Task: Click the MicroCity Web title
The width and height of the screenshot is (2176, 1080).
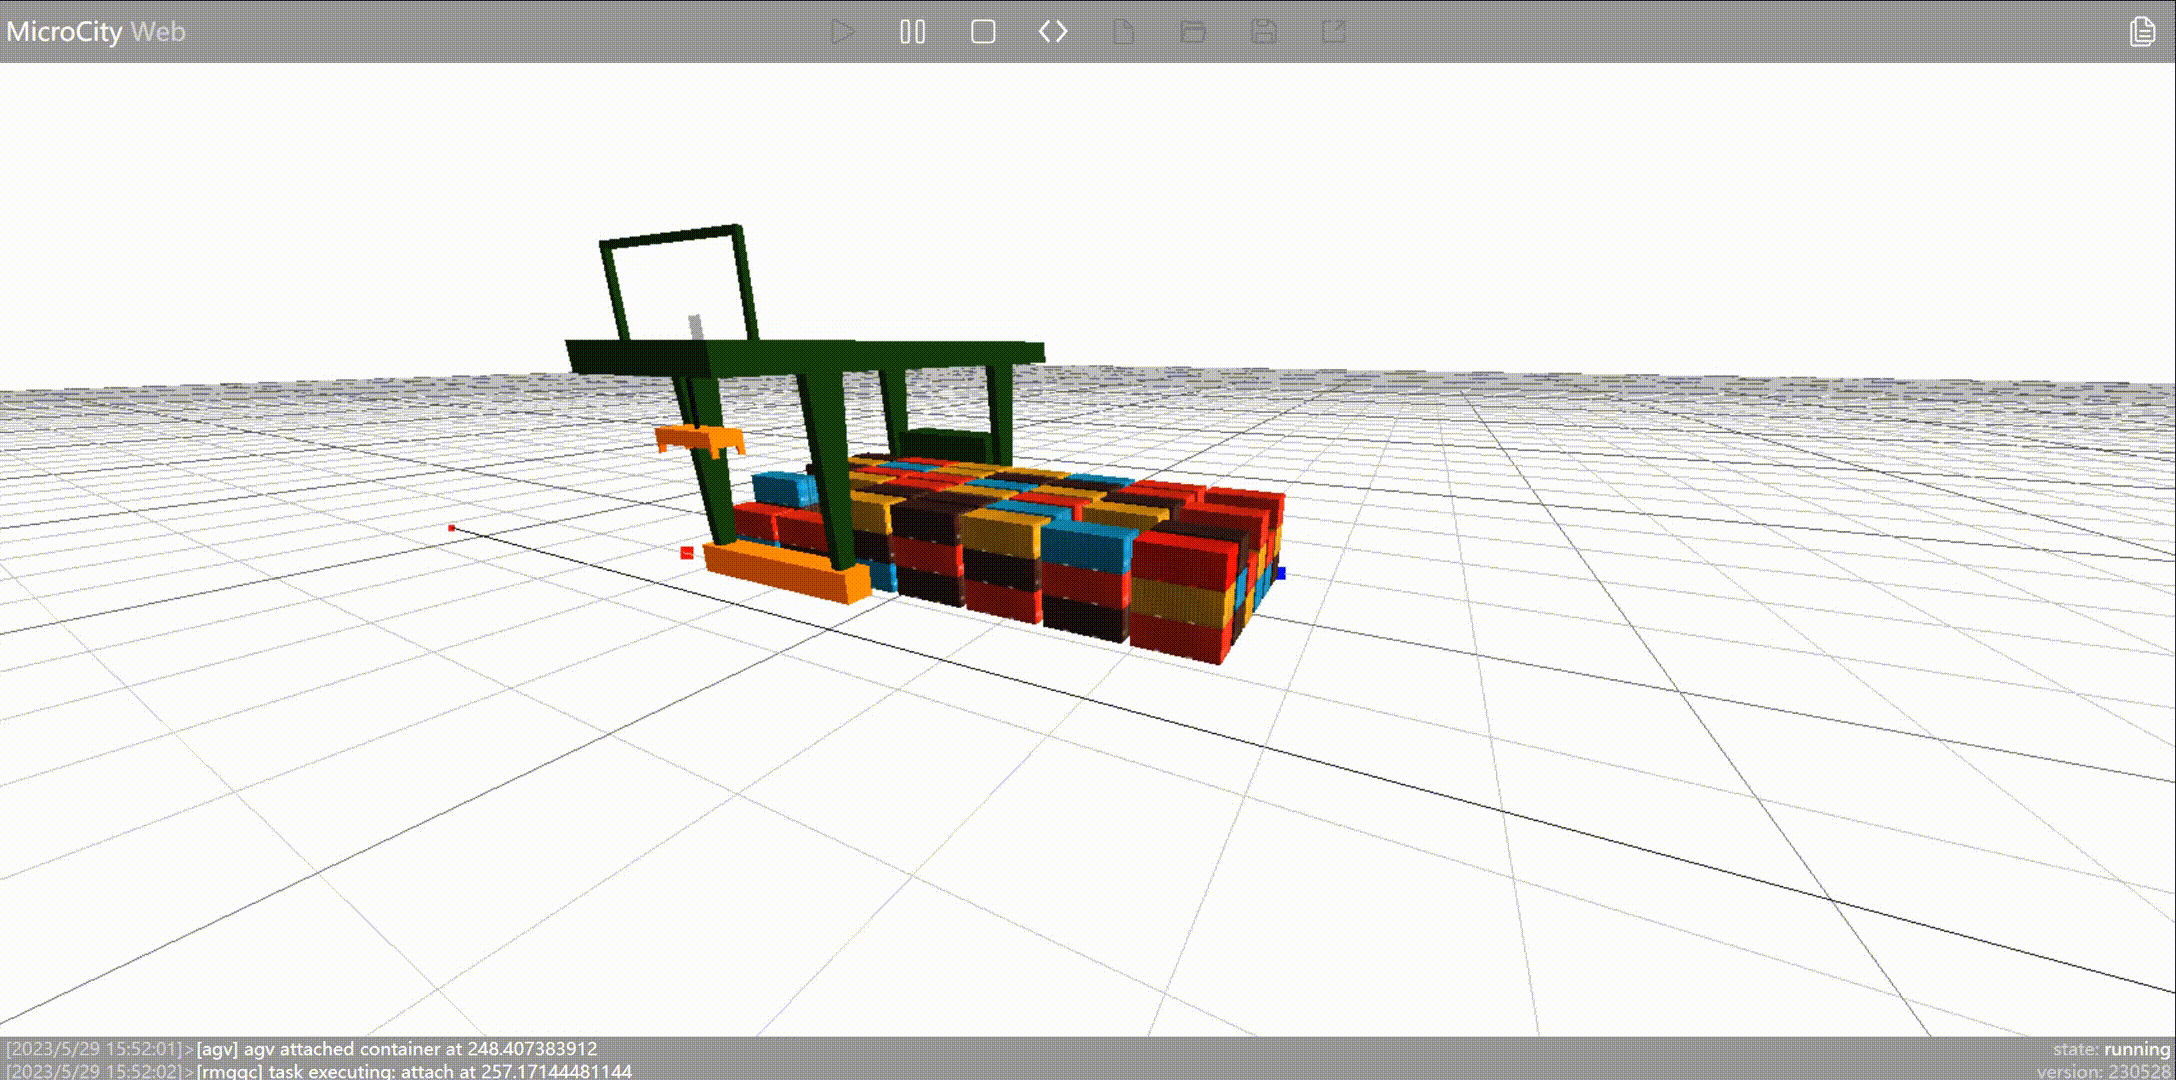Action: coord(96,32)
